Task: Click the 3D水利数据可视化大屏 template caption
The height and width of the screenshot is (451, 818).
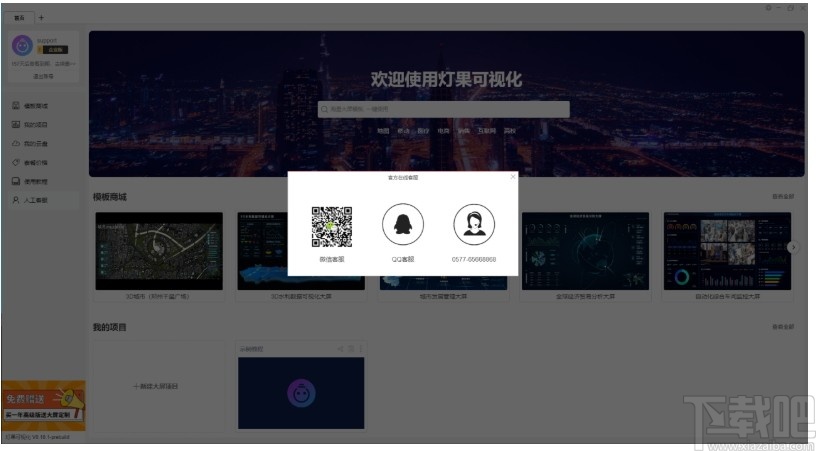Action: pos(301,297)
